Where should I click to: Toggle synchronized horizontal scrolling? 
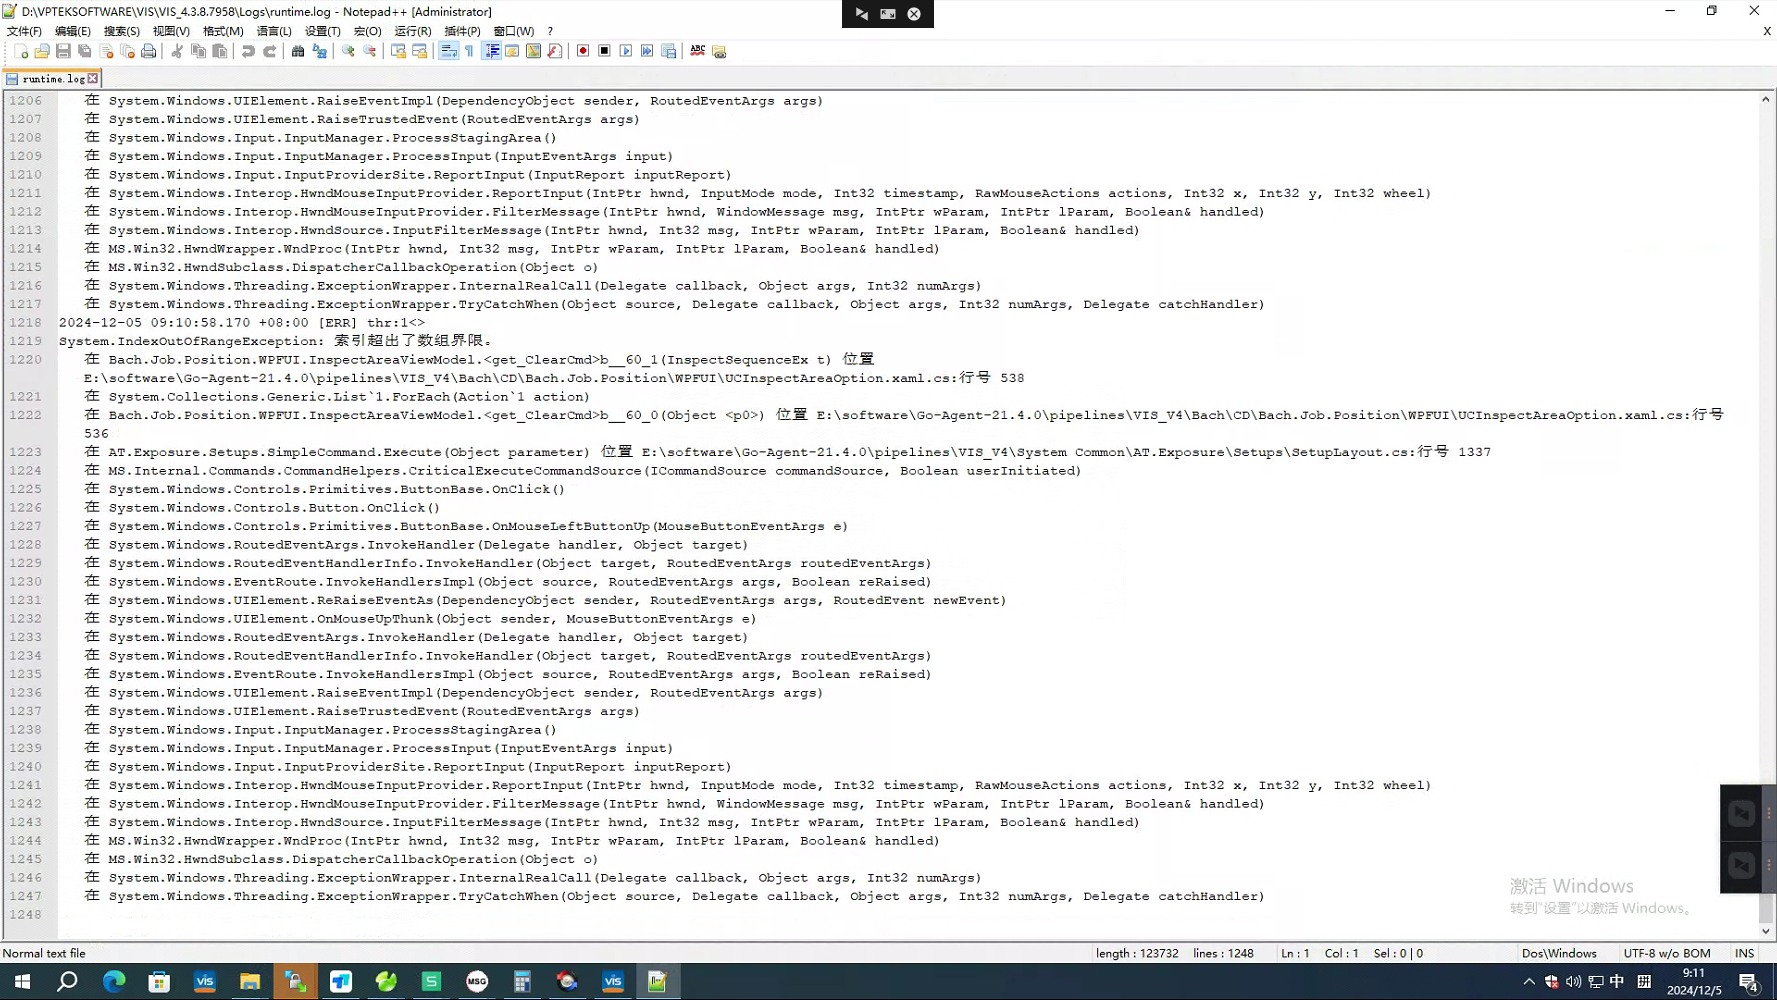(419, 51)
